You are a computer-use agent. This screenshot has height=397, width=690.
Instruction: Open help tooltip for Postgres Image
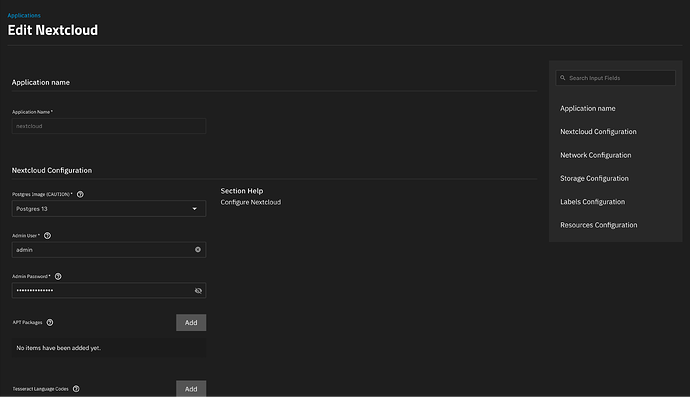80,194
